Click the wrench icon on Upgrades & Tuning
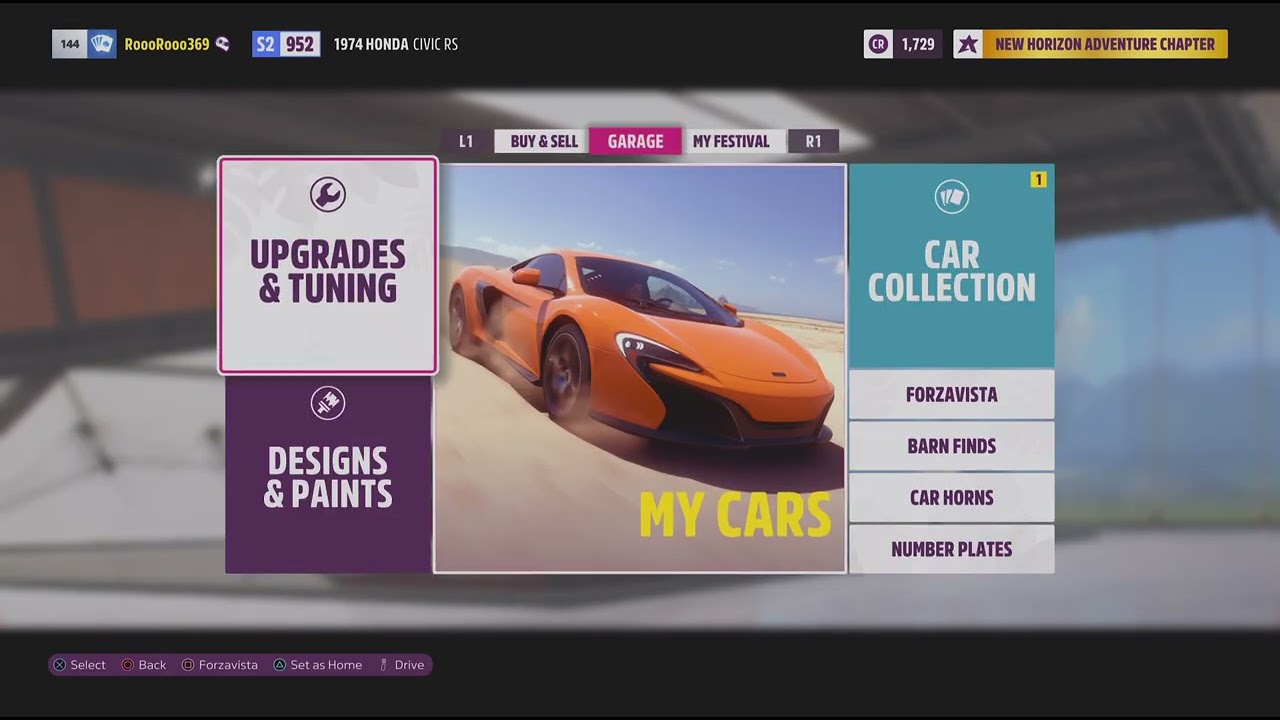The height and width of the screenshot is (720, 1280). click(328, 194)
